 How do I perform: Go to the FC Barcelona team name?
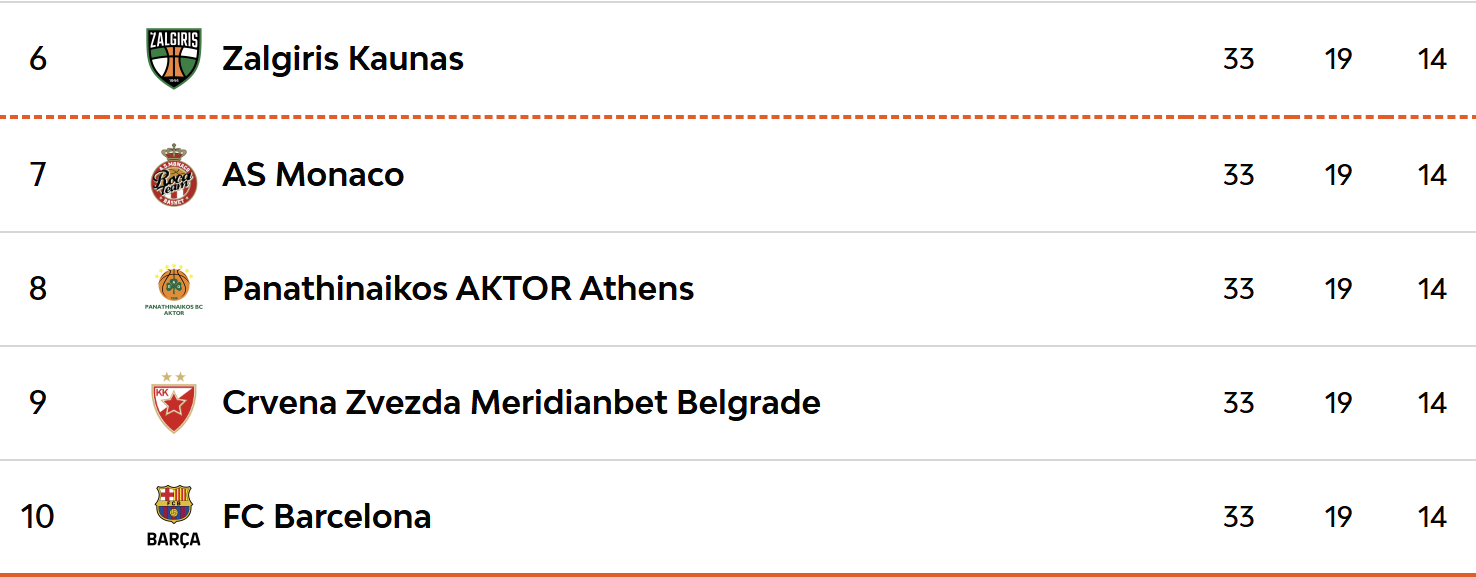[x=327, y=517]
